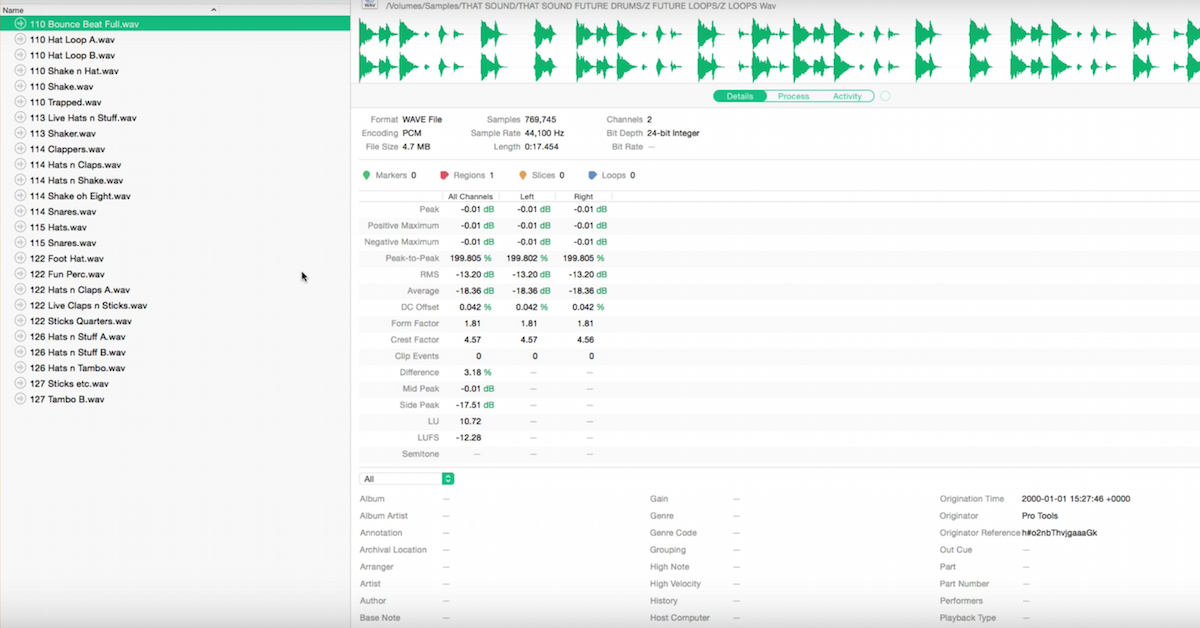Click the play arrow beside 110 Hat Loop A.wav
Image resolution: width=1200 pixels, height=628 pixels.
tap(22, 39)
